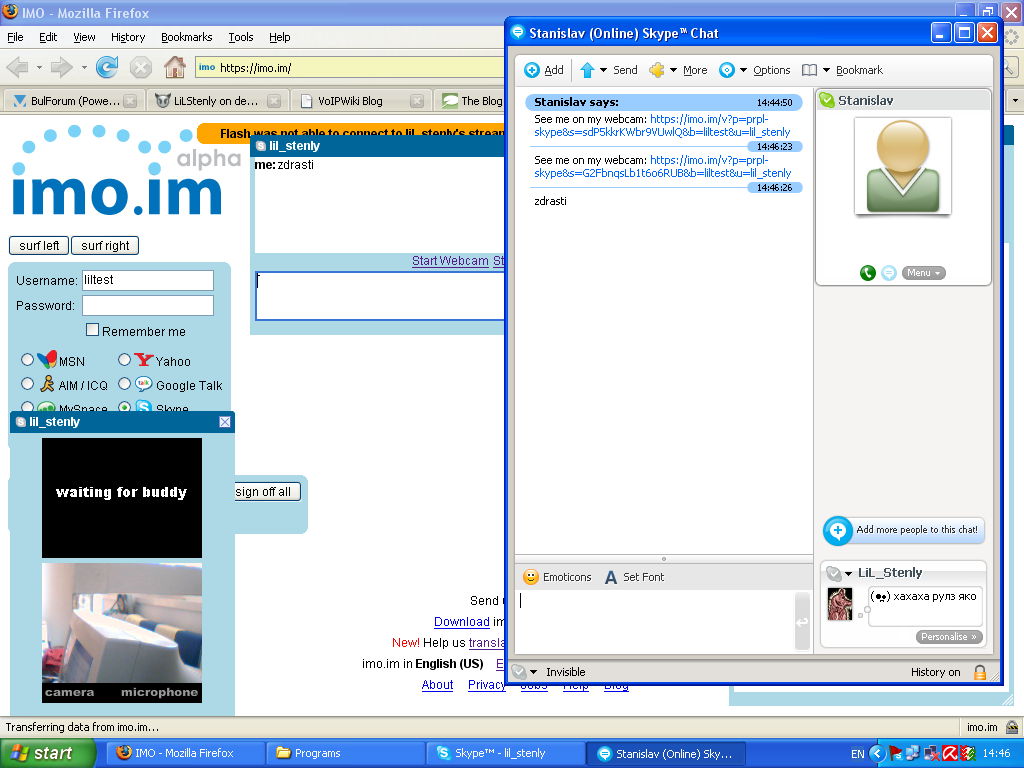Screen dimensions: 1024x768
Task: Click the Add icon in the Skype chat toolbar
Action: (532, 70)
